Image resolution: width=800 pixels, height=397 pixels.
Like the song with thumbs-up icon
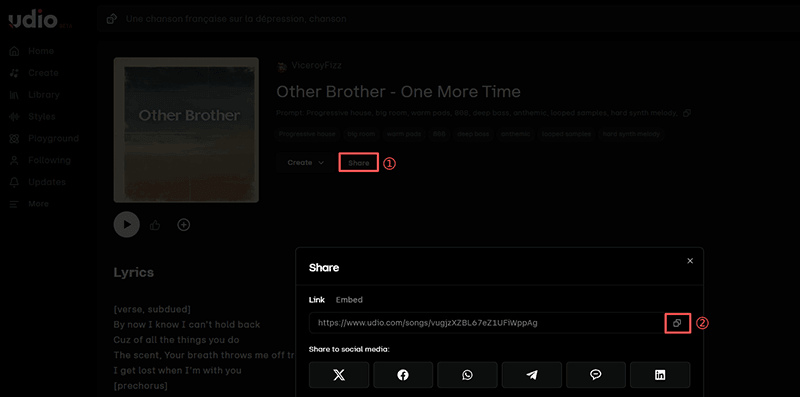tap(155, 225)
